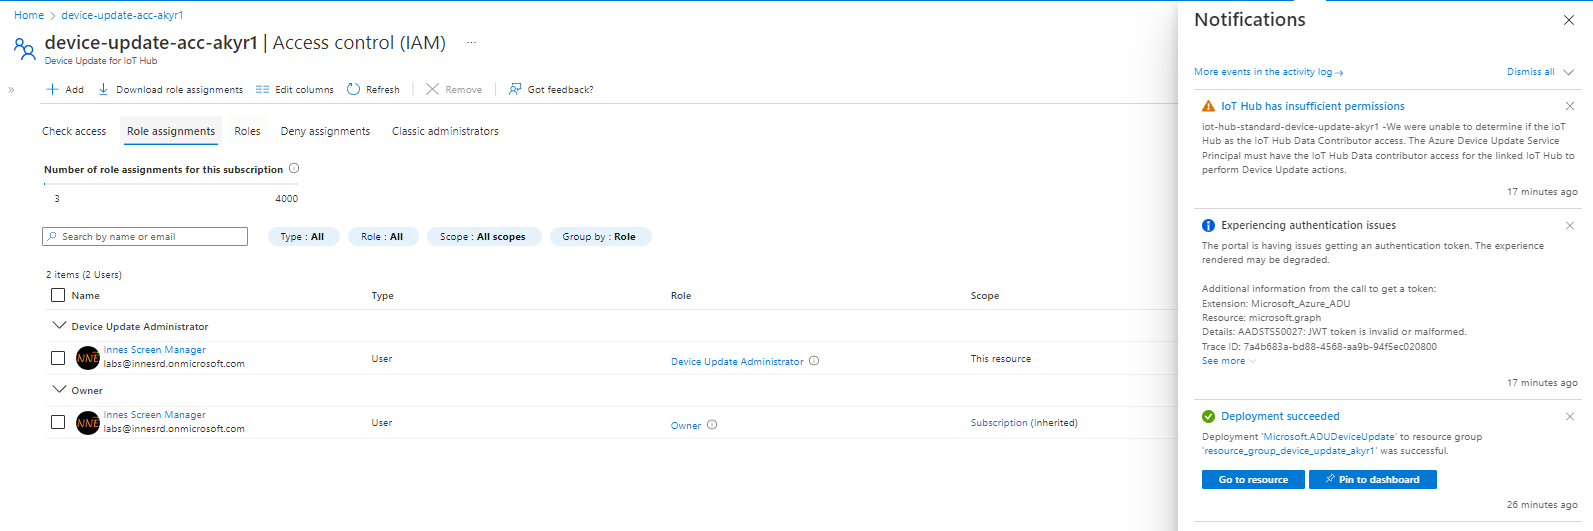Screen dimensions: 1593x531
Task: Collapse the Device Update Administrator group
Action: click(x=59, y=326)
